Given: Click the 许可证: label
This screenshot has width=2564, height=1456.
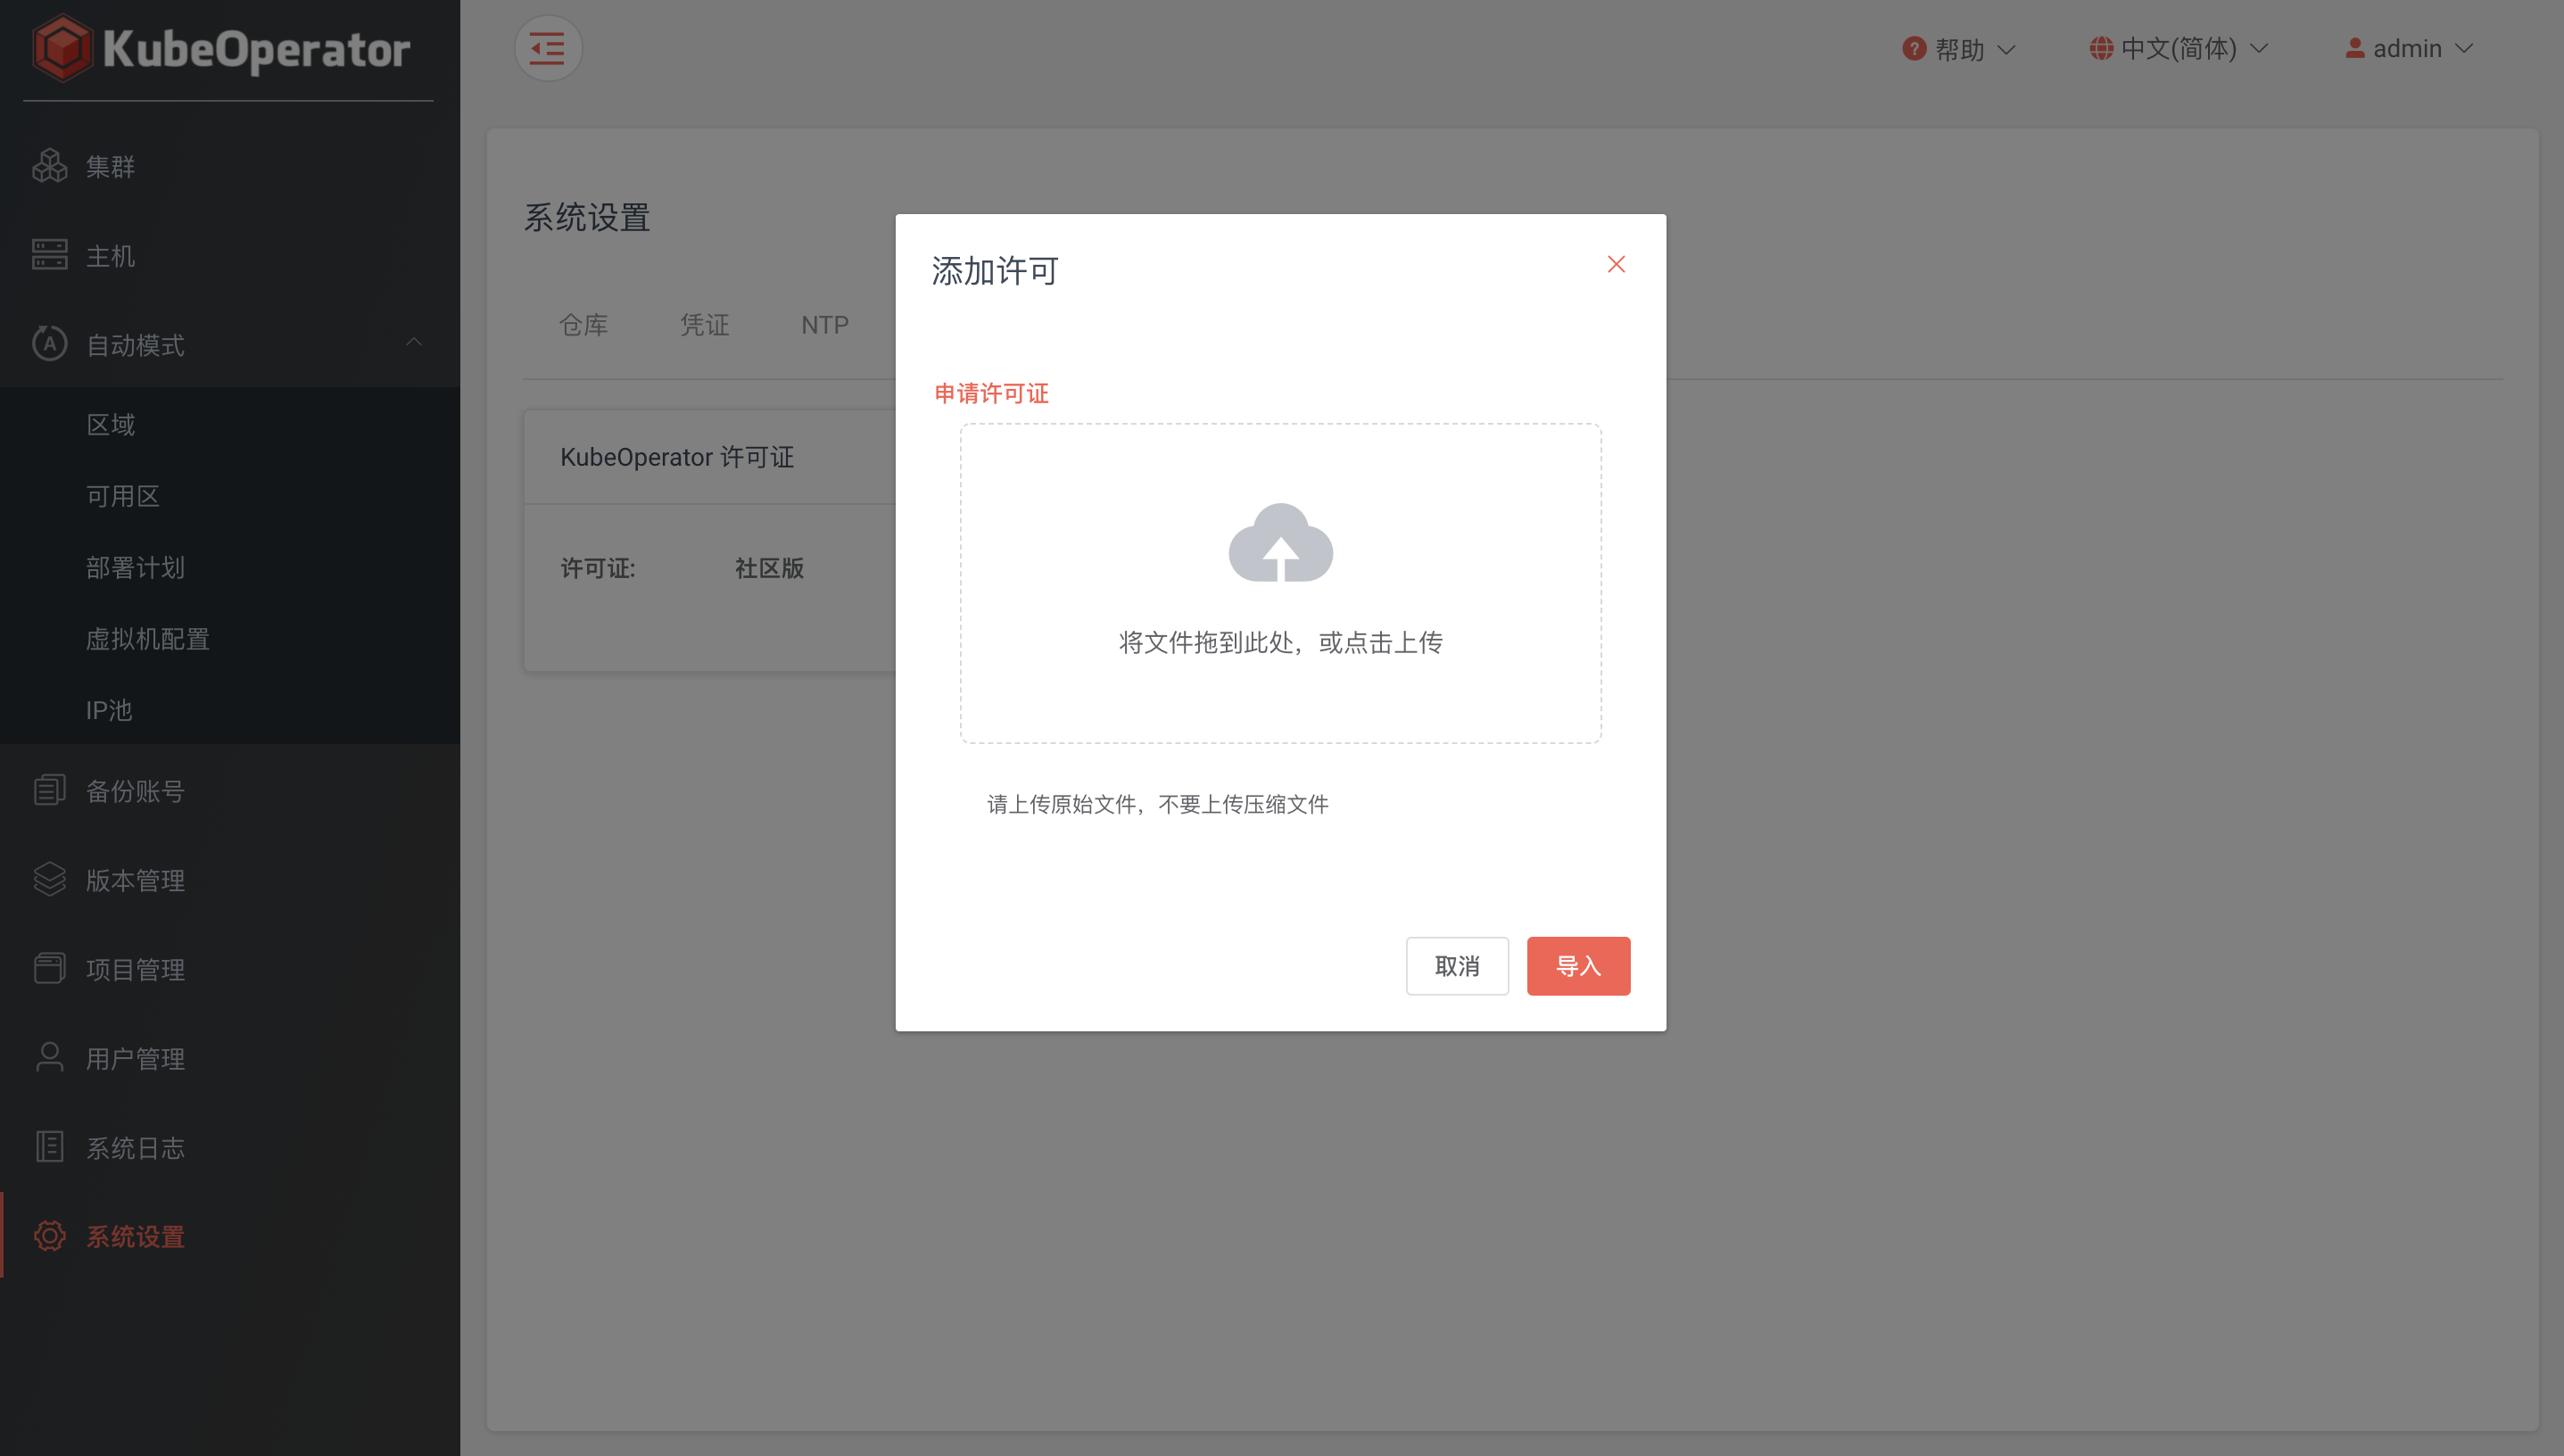Looking at the screenshot, I should pos(598,568).
